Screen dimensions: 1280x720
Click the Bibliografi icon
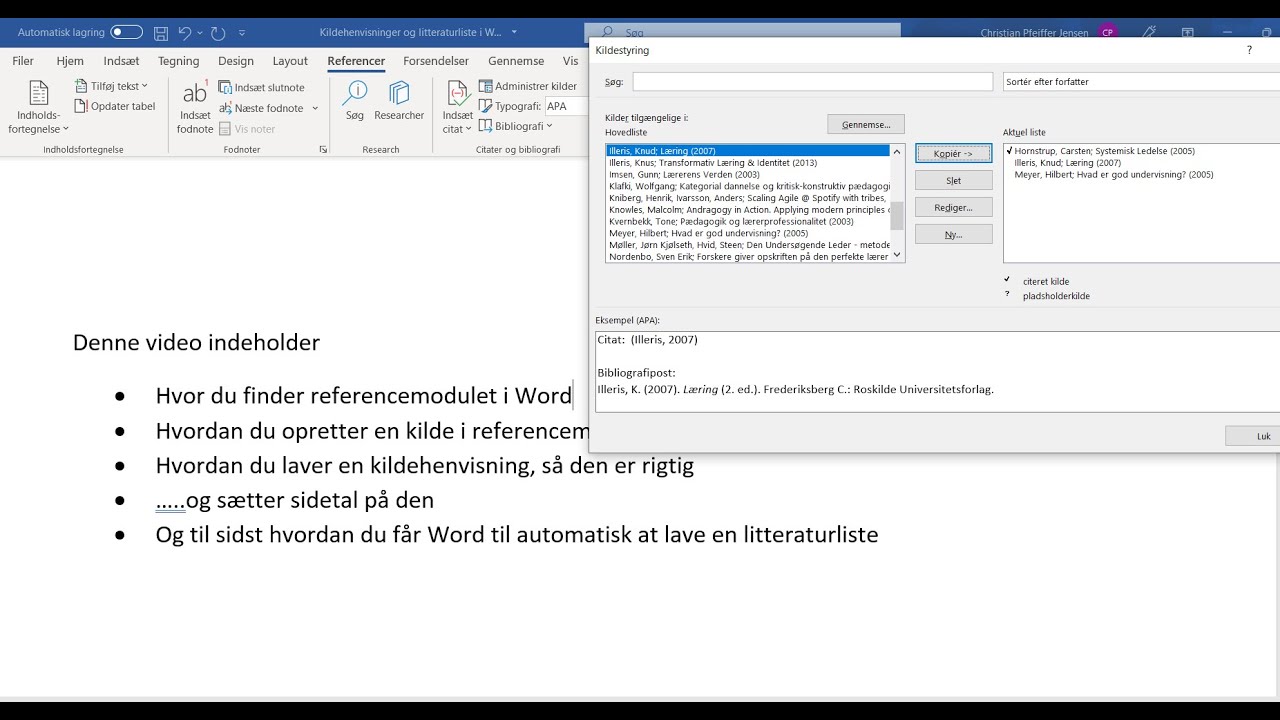(x=486, y=126)
